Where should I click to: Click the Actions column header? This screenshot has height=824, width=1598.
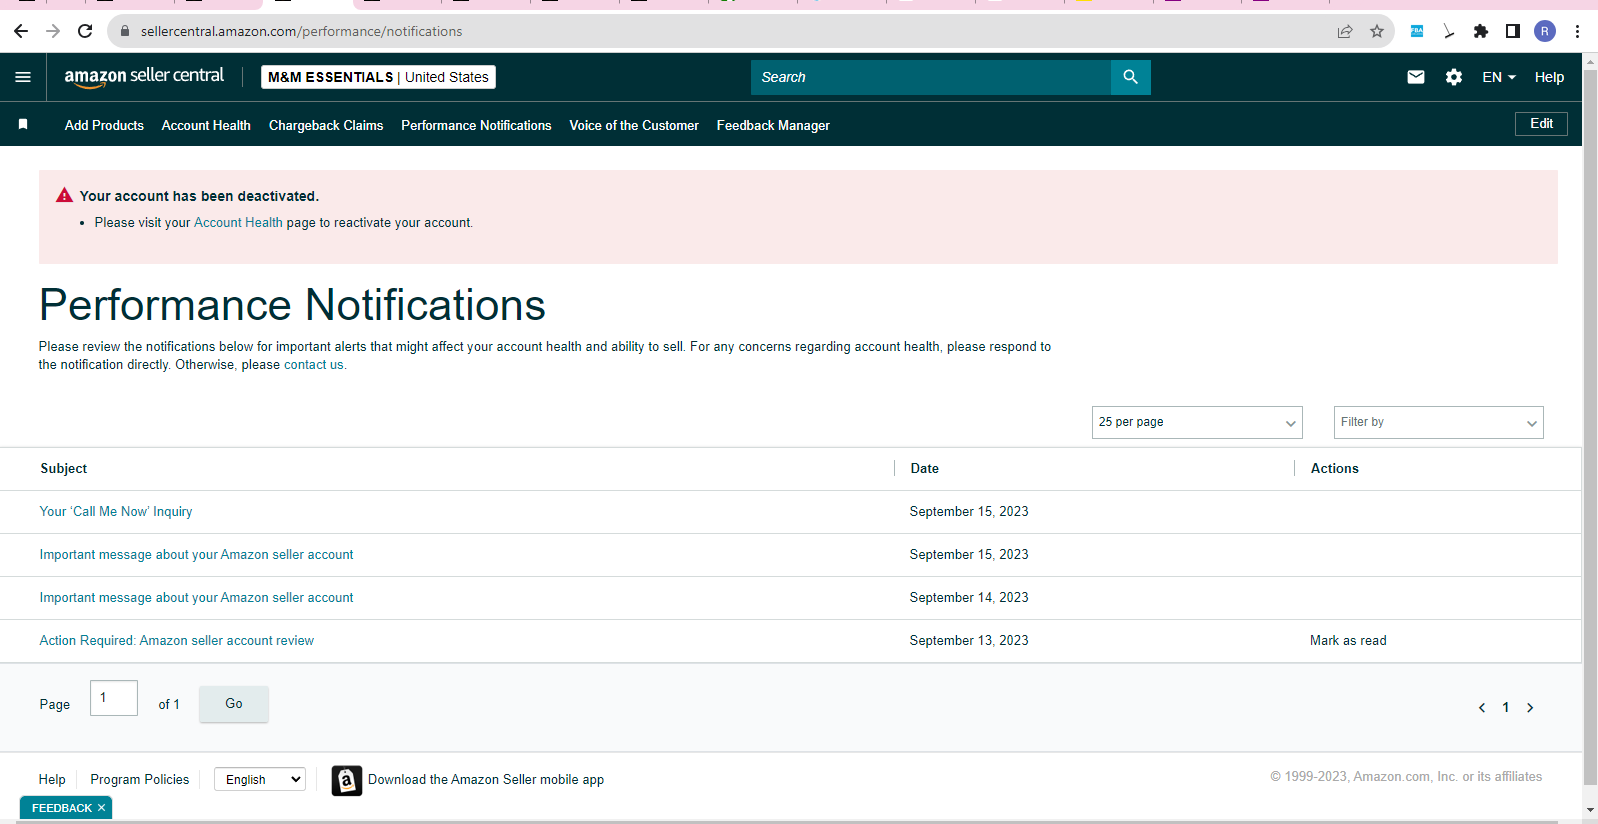tap(1335, 468)
